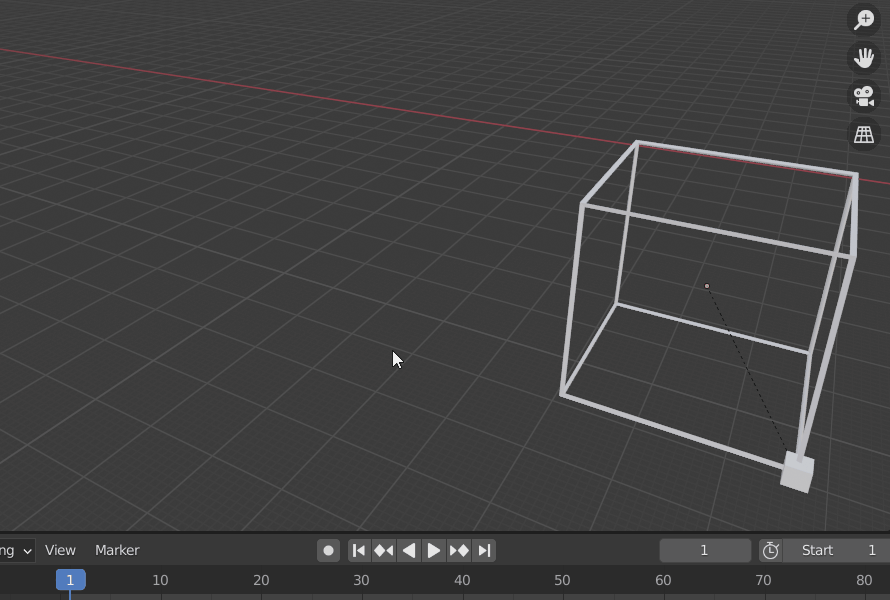
Task: Toggle the preview range stopwatch icon
Action: pyautogui.click(x=771, y=551)
